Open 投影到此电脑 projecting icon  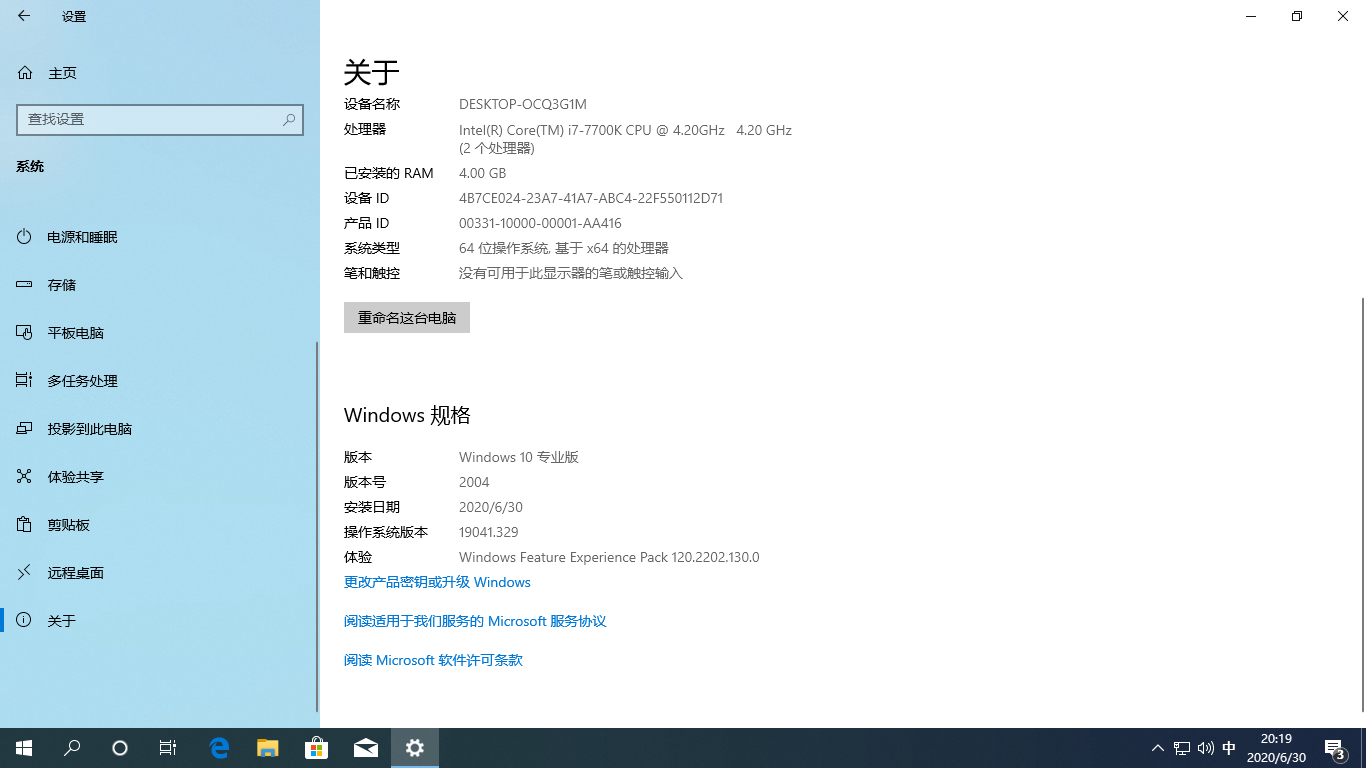point(25,429)
